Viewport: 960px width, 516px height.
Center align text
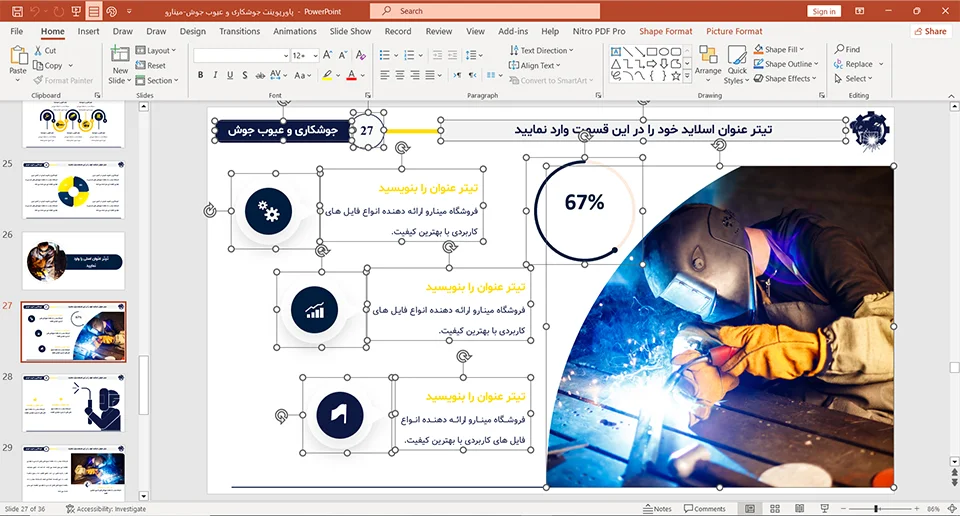coord(400,75)
